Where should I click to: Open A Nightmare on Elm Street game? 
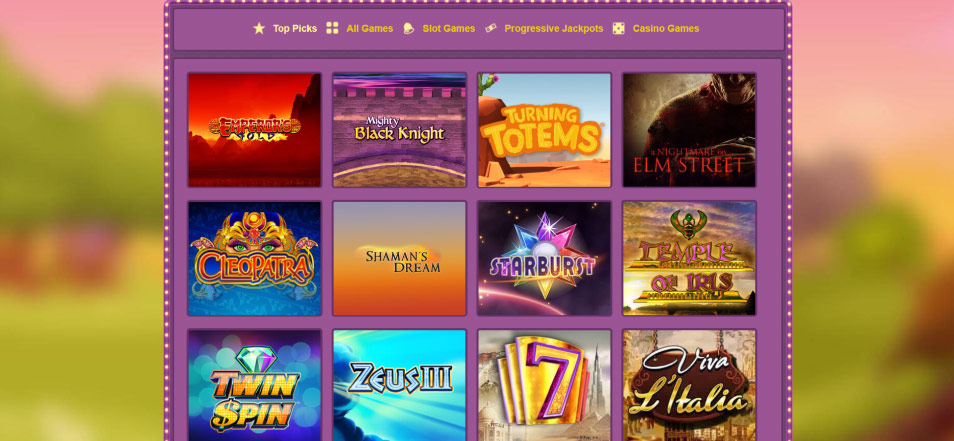pyautogui.click(x=689, y=130)
